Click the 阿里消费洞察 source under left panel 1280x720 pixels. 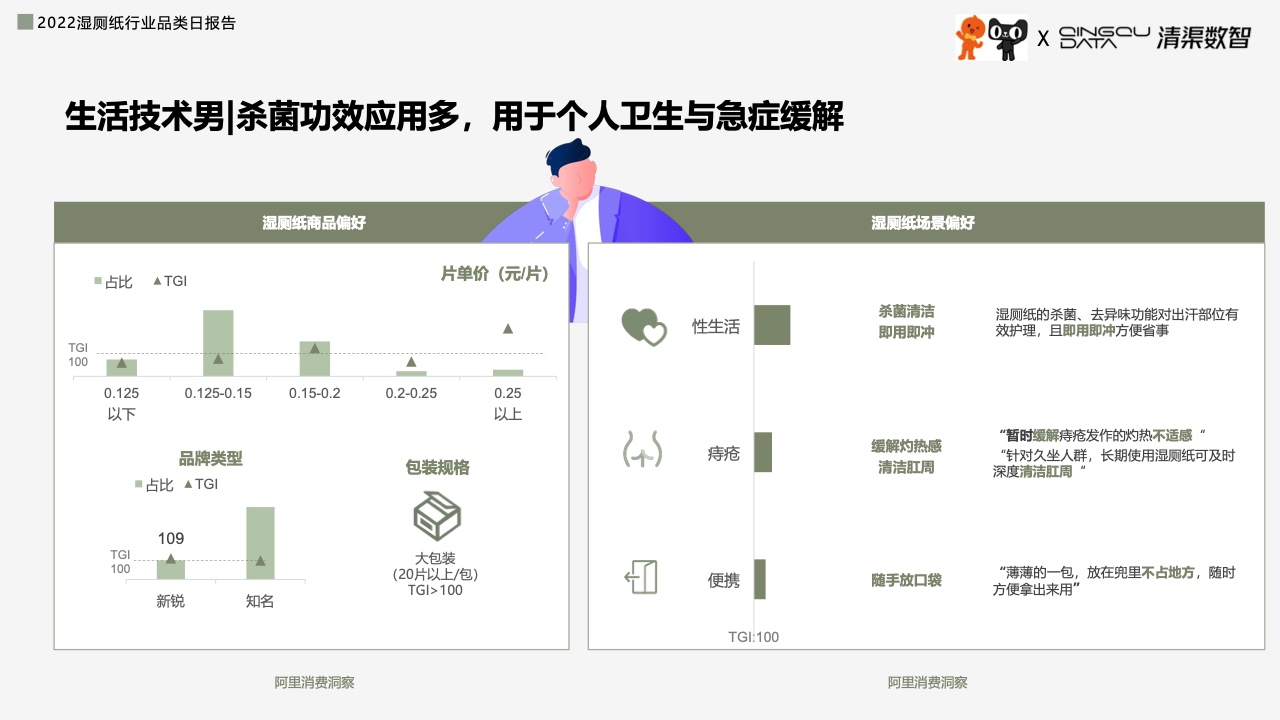[x=314, y=683]
